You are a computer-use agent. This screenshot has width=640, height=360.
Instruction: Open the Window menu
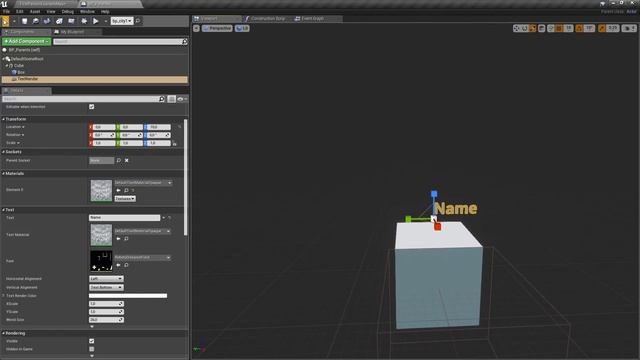[87, 11]
